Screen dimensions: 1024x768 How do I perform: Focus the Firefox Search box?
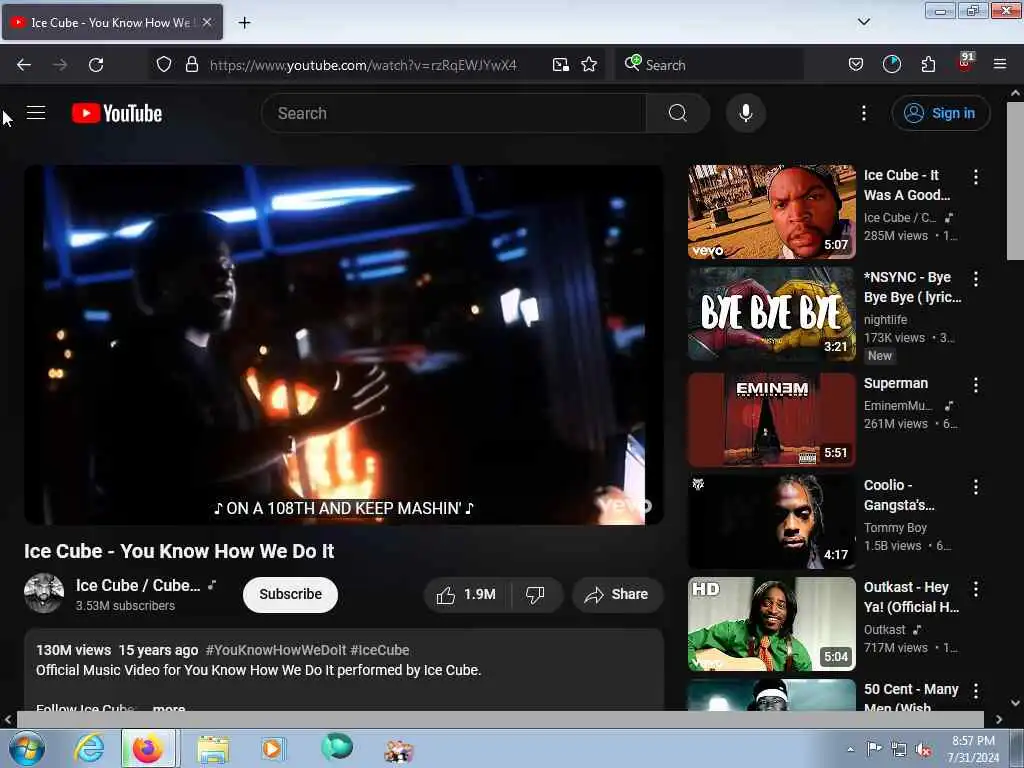point(709,65)
